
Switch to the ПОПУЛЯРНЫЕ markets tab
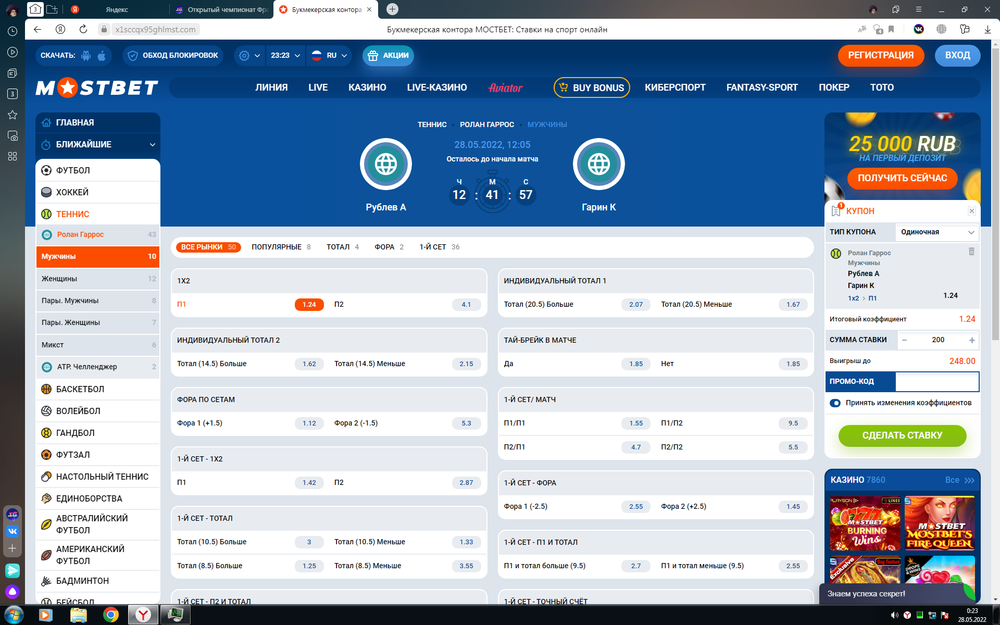pyautogui.click(x=281, y=247)
